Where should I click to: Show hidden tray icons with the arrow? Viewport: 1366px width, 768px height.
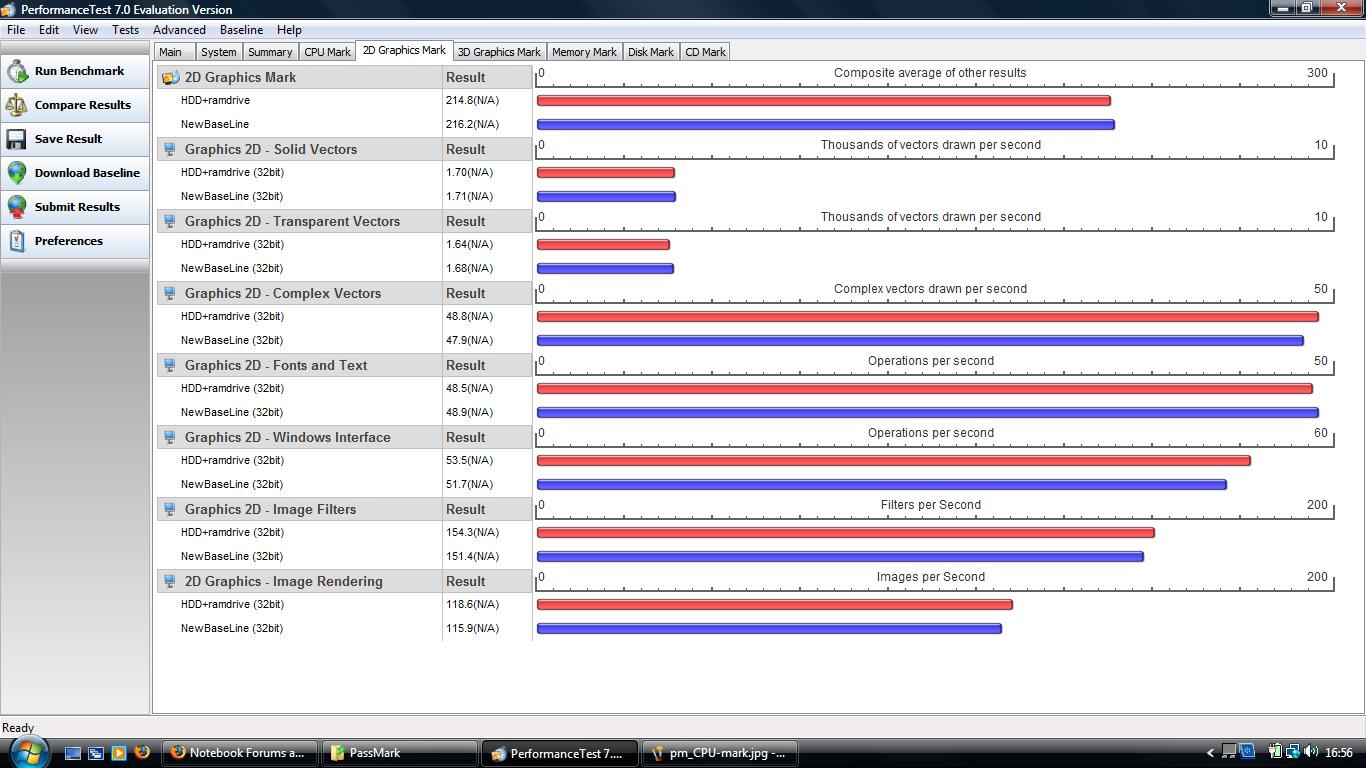(x=1211, y=753)
